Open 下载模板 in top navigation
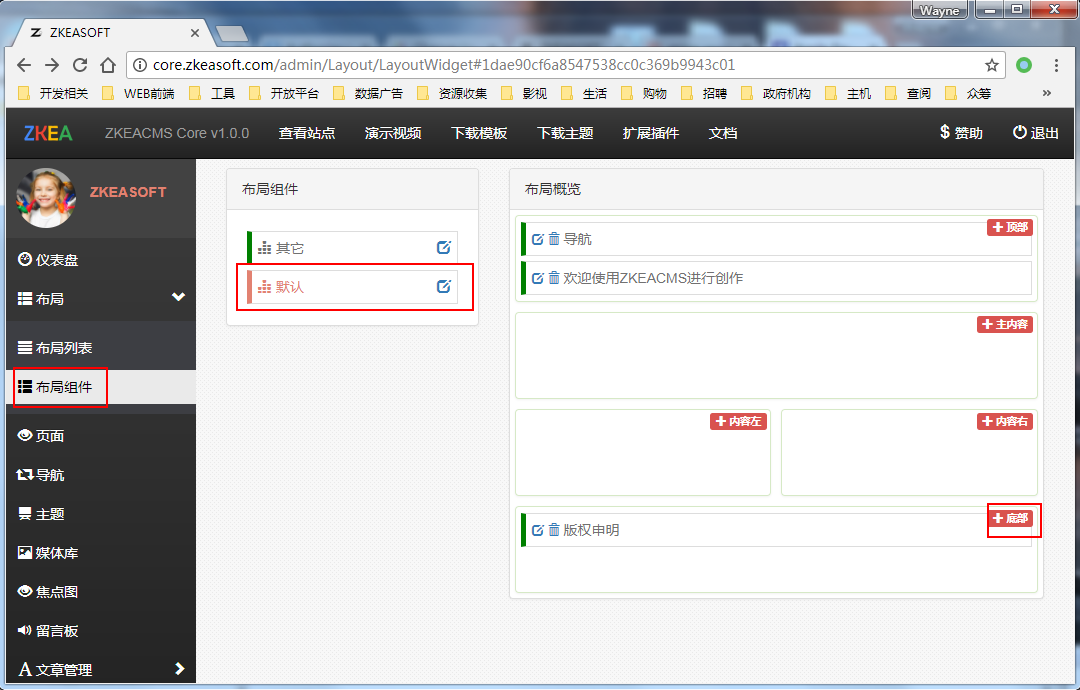 (479, 133)
